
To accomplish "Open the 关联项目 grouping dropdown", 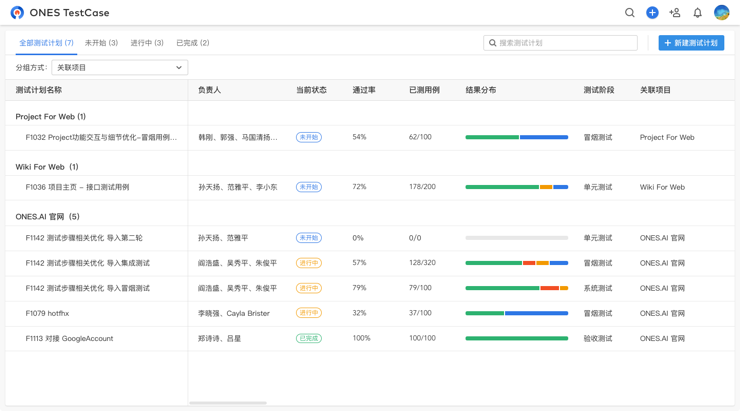I will [x=120, y=67].
